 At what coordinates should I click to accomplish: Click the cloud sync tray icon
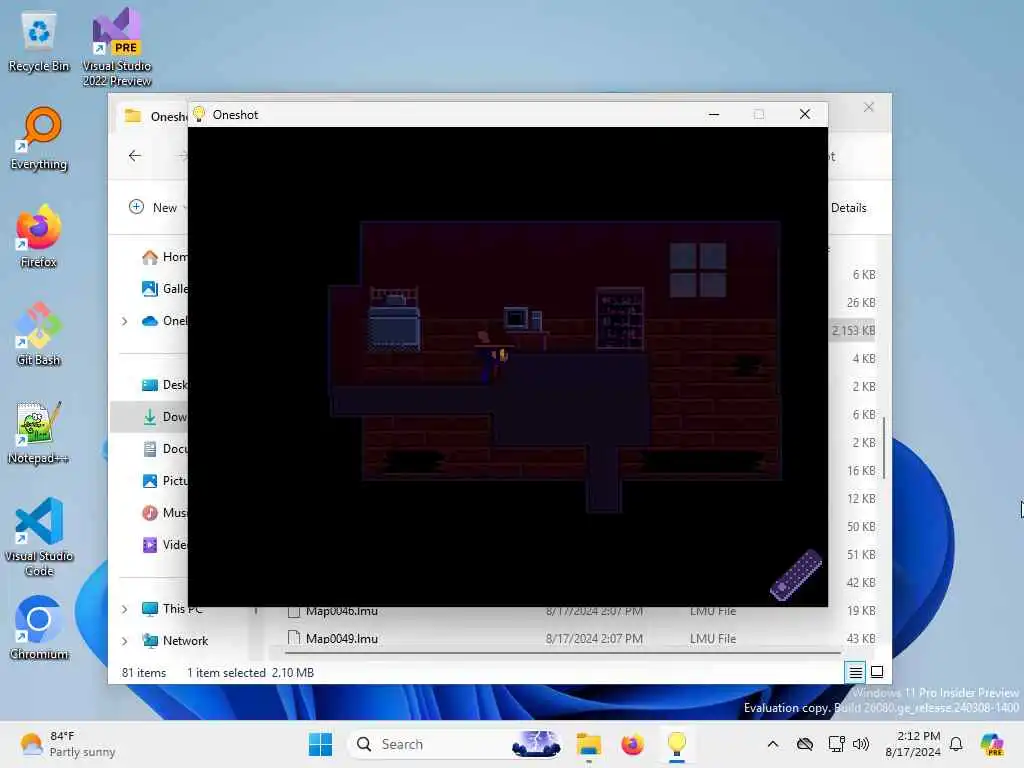click(805, 744)
